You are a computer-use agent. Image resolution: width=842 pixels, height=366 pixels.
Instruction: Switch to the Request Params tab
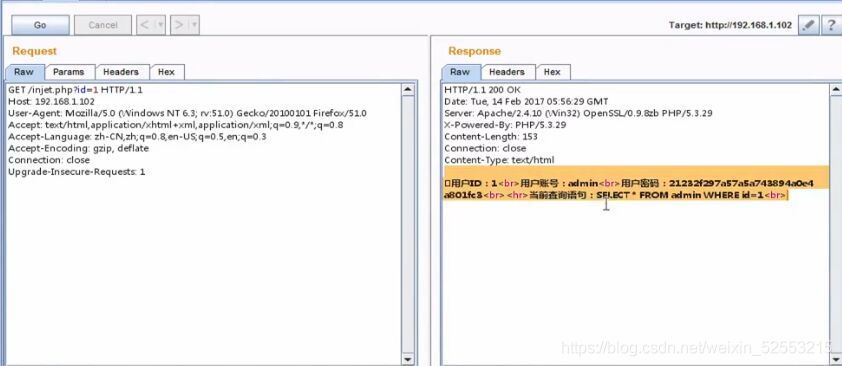click(x=69, y=72)
